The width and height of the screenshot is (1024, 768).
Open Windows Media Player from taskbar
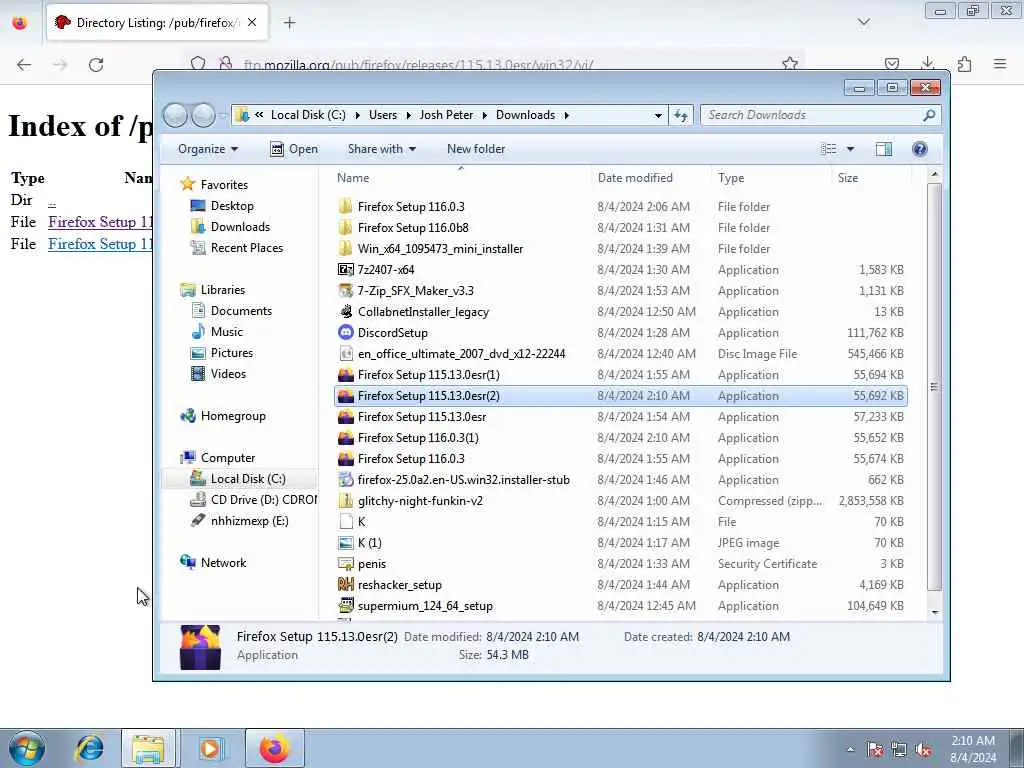(x=210, y=748)
